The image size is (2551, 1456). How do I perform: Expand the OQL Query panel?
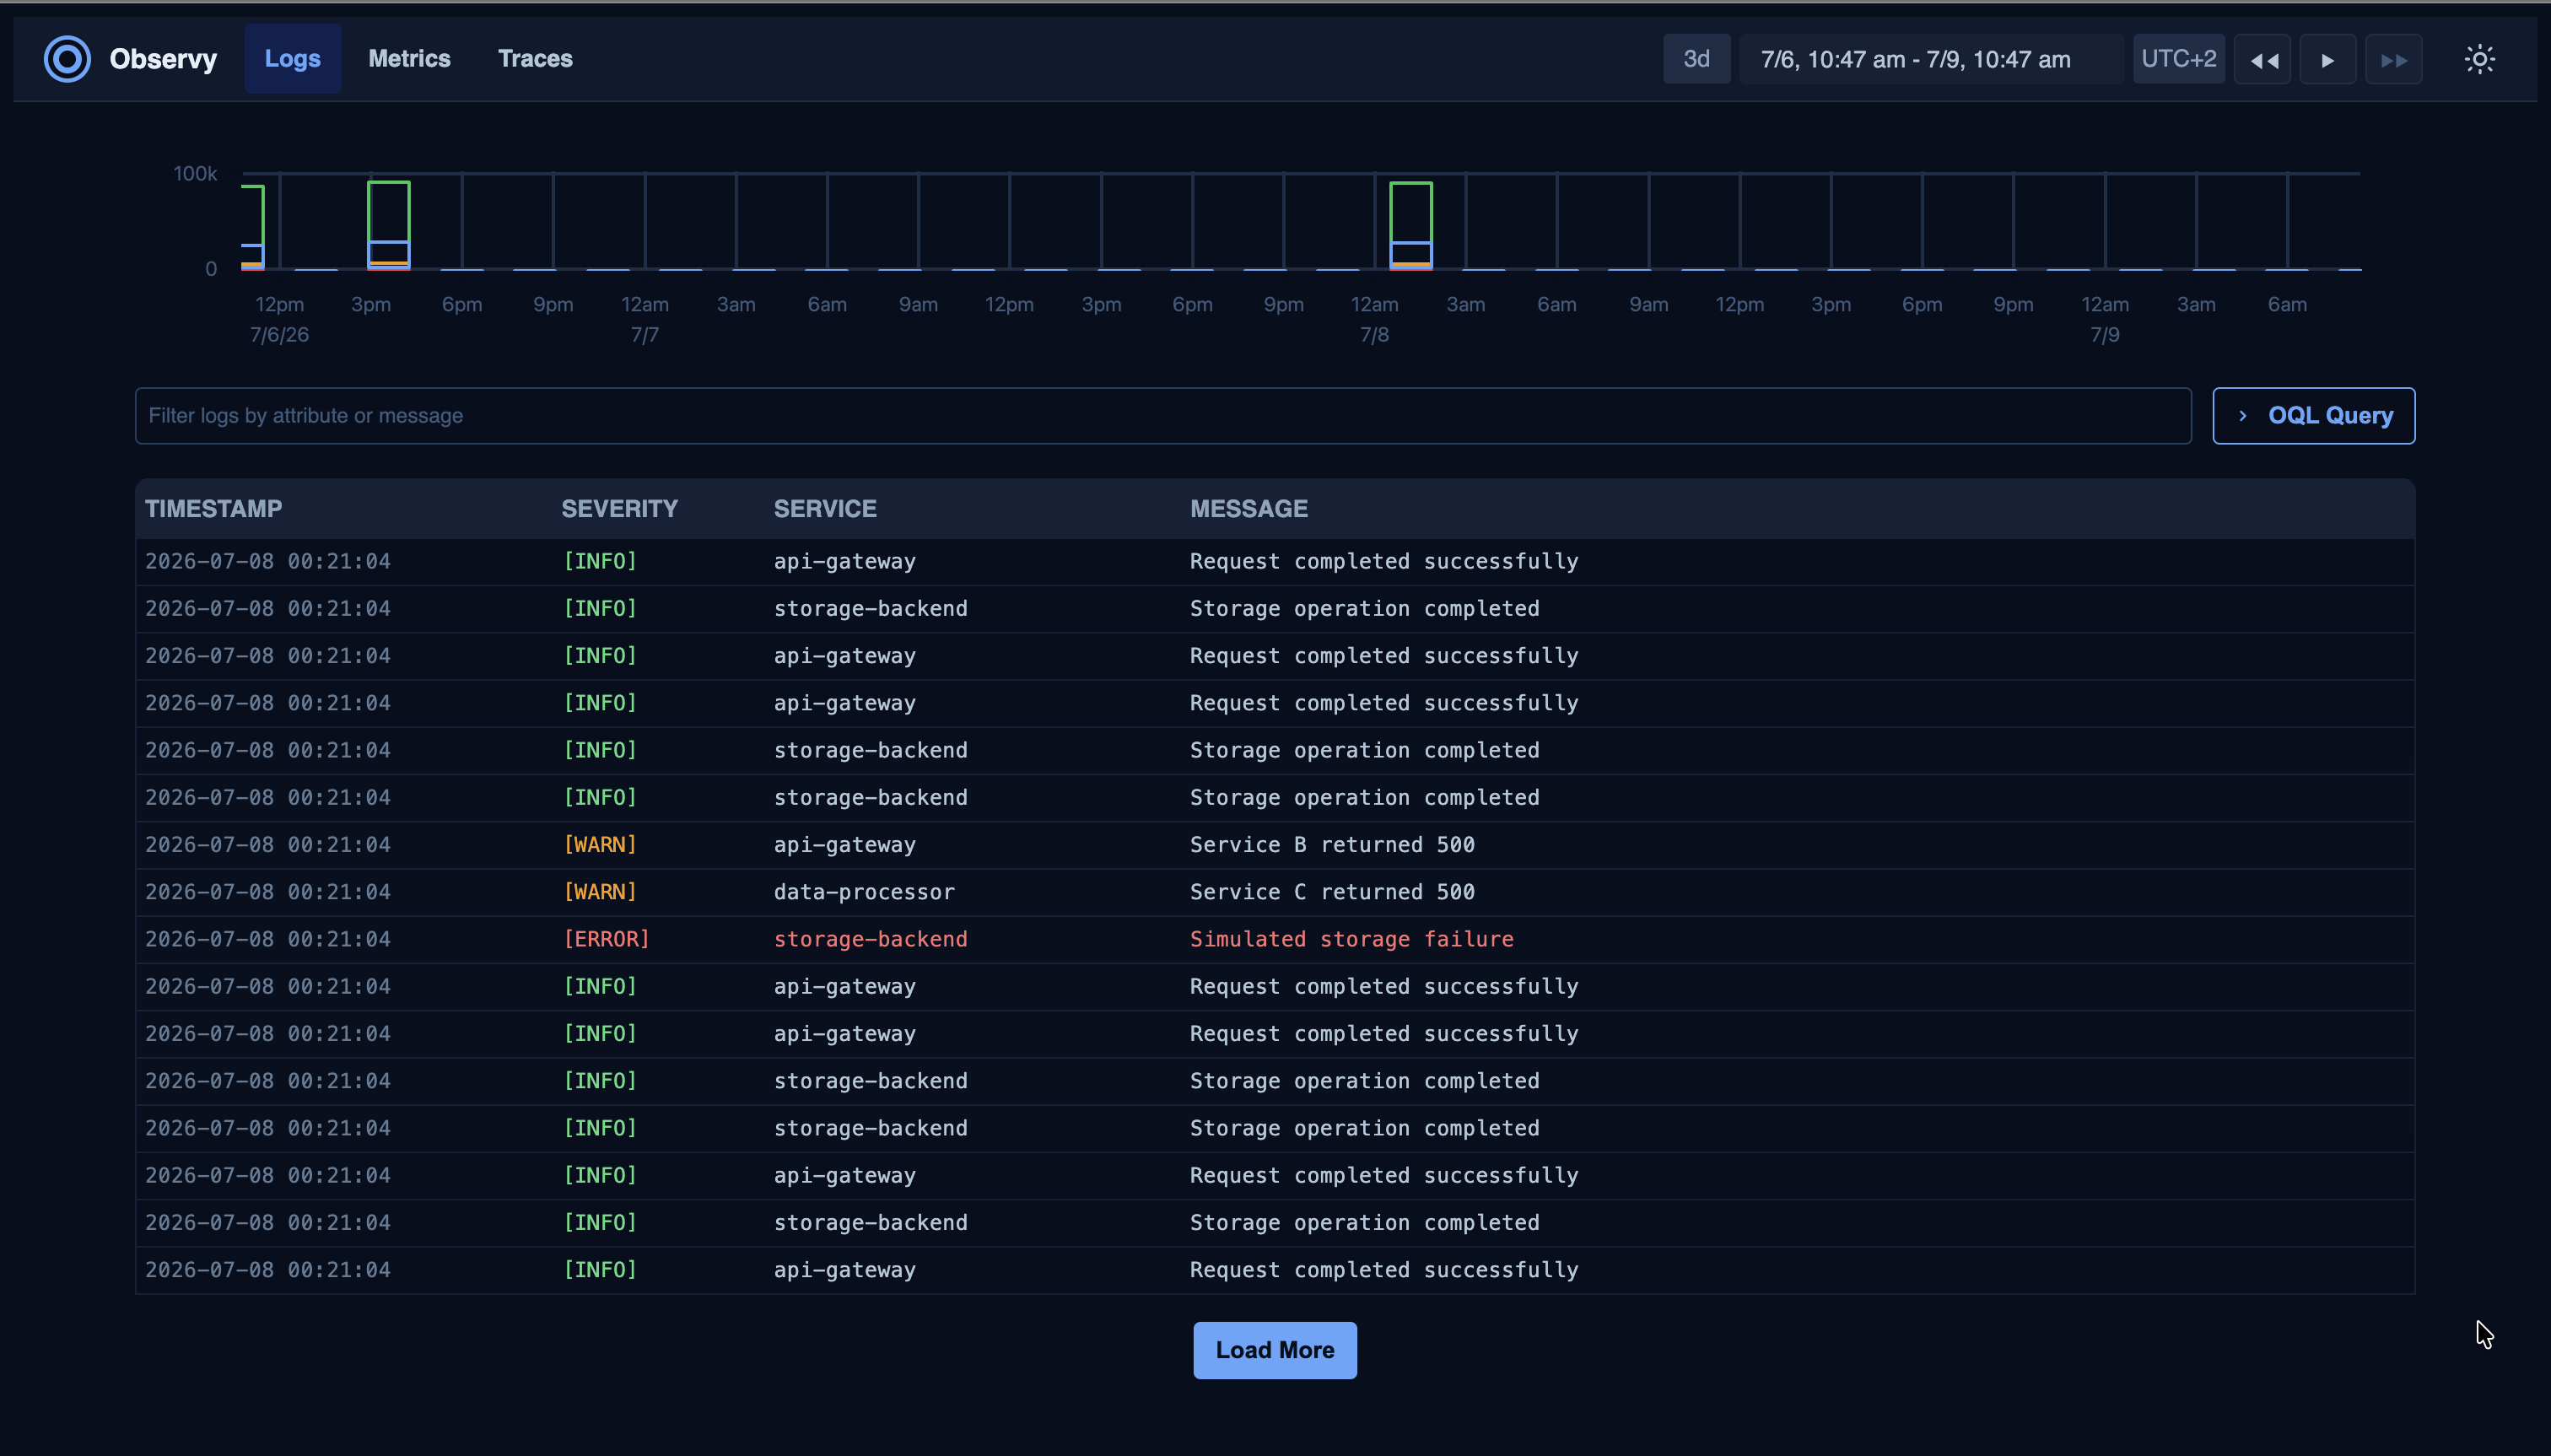[2313, 416]
